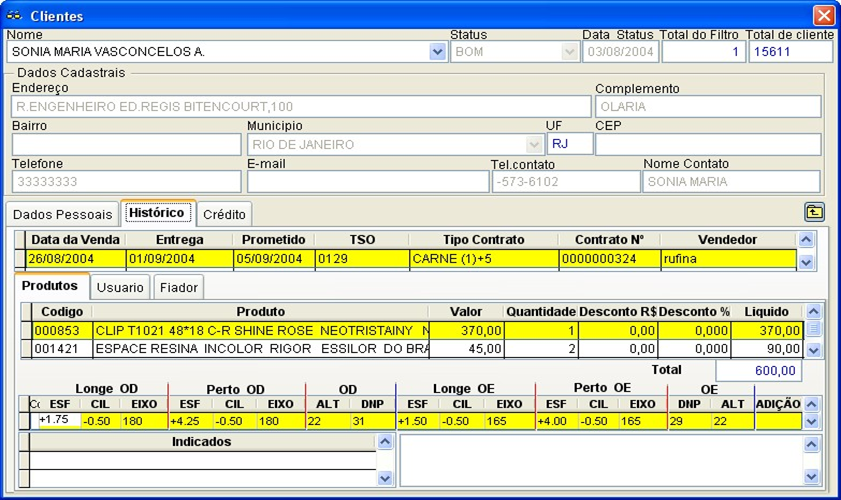This screenshot has width=841, height=500.
Task: Click up arrow of notes box scrollbar
Action: pos(812,444)
